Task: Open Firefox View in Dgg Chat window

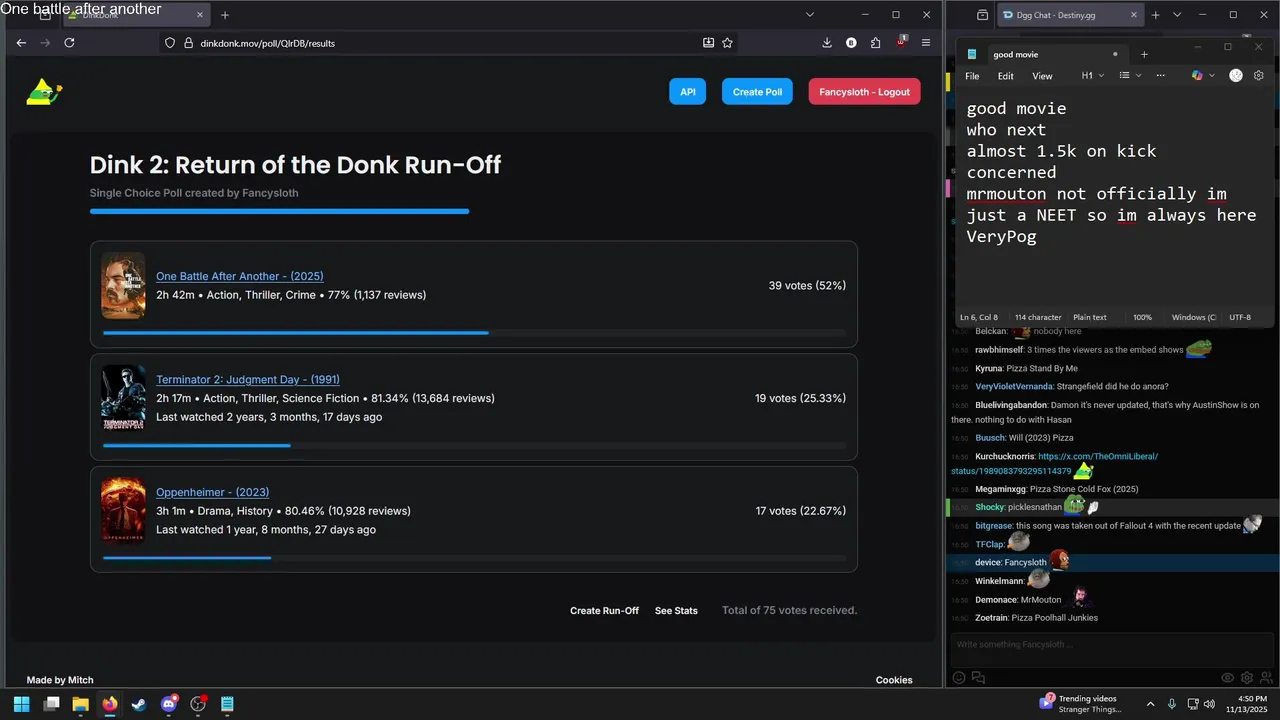Action: 983,15
